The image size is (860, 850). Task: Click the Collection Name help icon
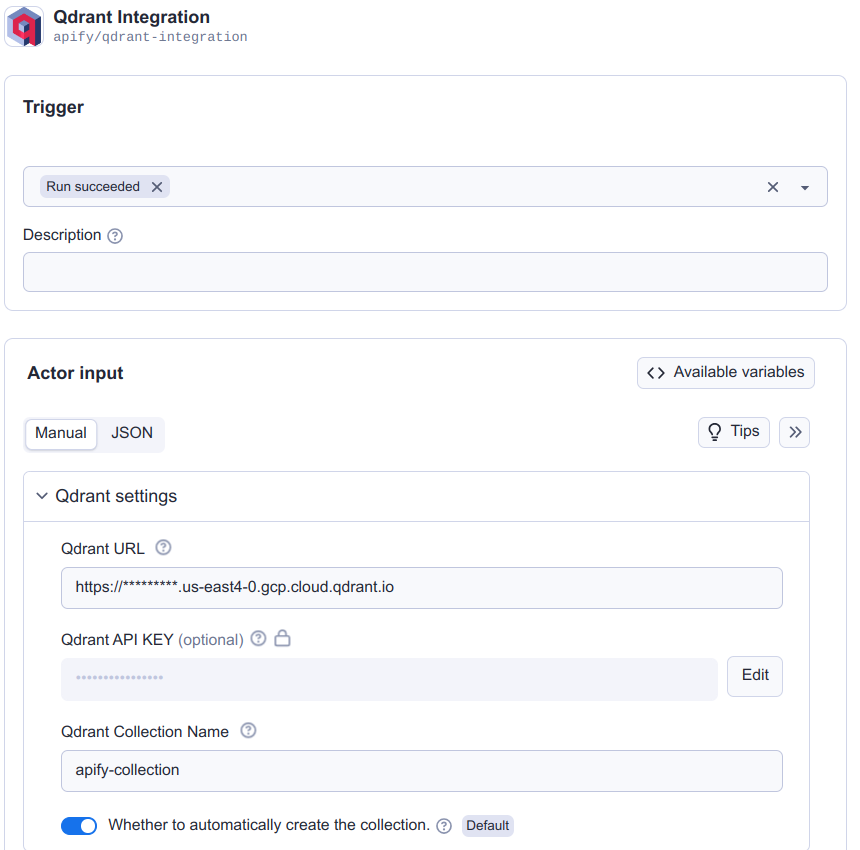coord(247,731)
